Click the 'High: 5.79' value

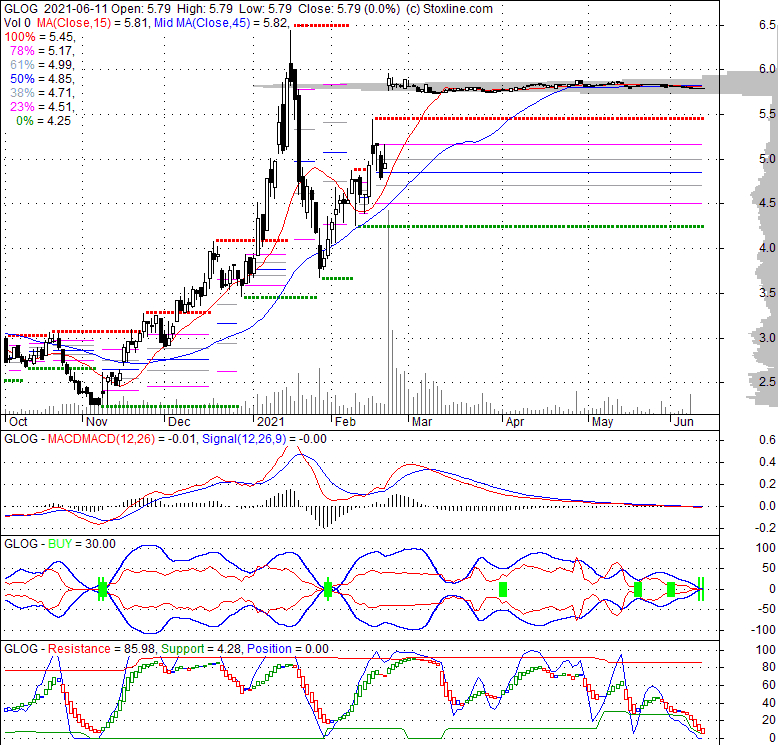click(203, 9)
